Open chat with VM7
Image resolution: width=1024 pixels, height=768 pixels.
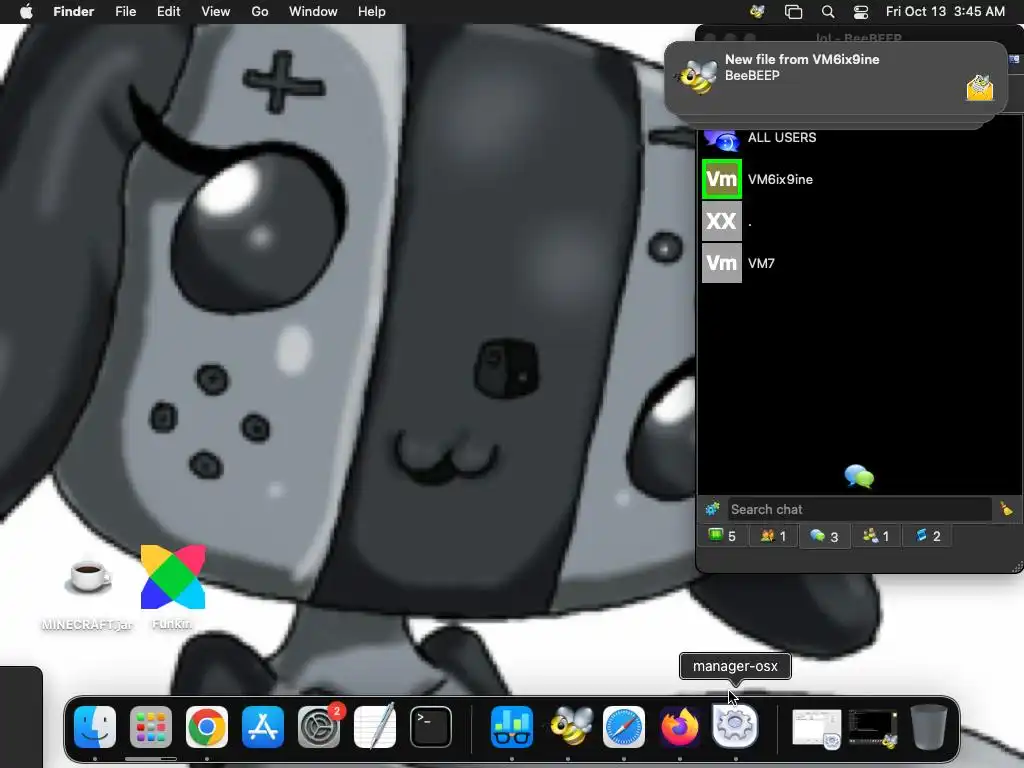861,263
